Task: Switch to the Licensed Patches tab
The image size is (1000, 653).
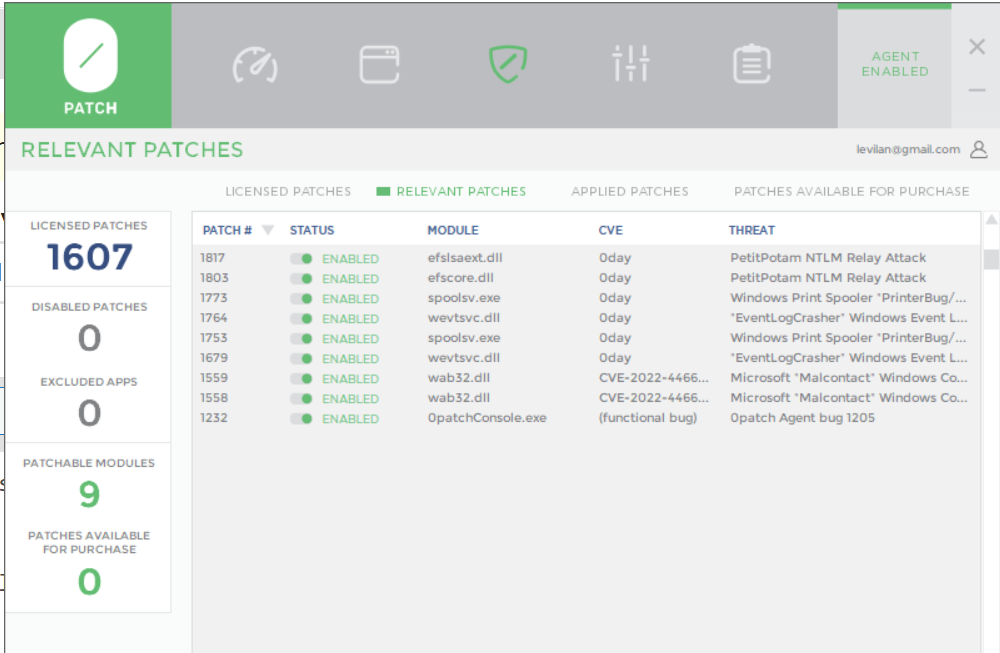Action: pos(288,191)
